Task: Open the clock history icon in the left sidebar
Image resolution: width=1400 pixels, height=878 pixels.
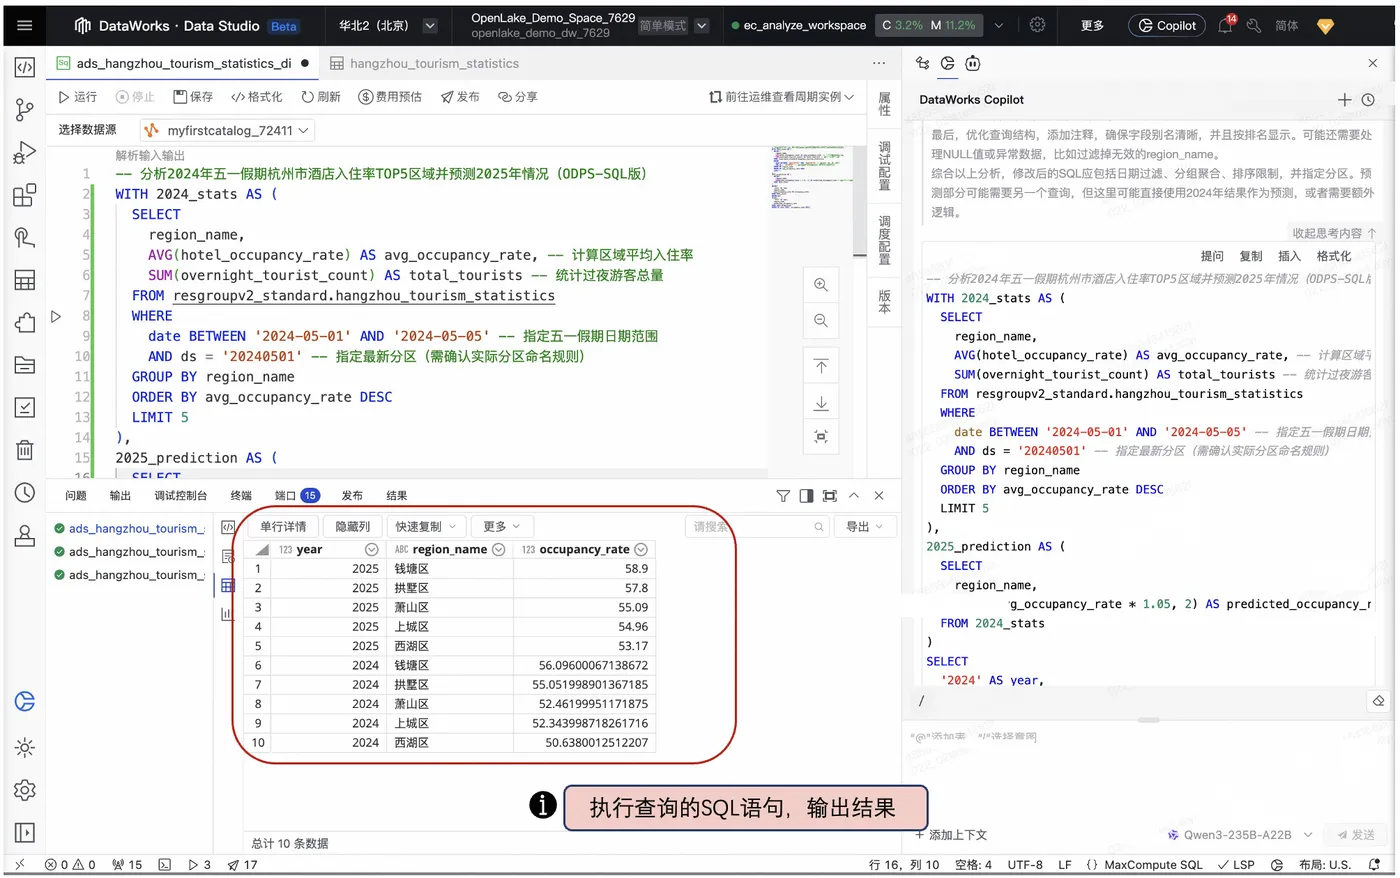Action: pos(25,492)
